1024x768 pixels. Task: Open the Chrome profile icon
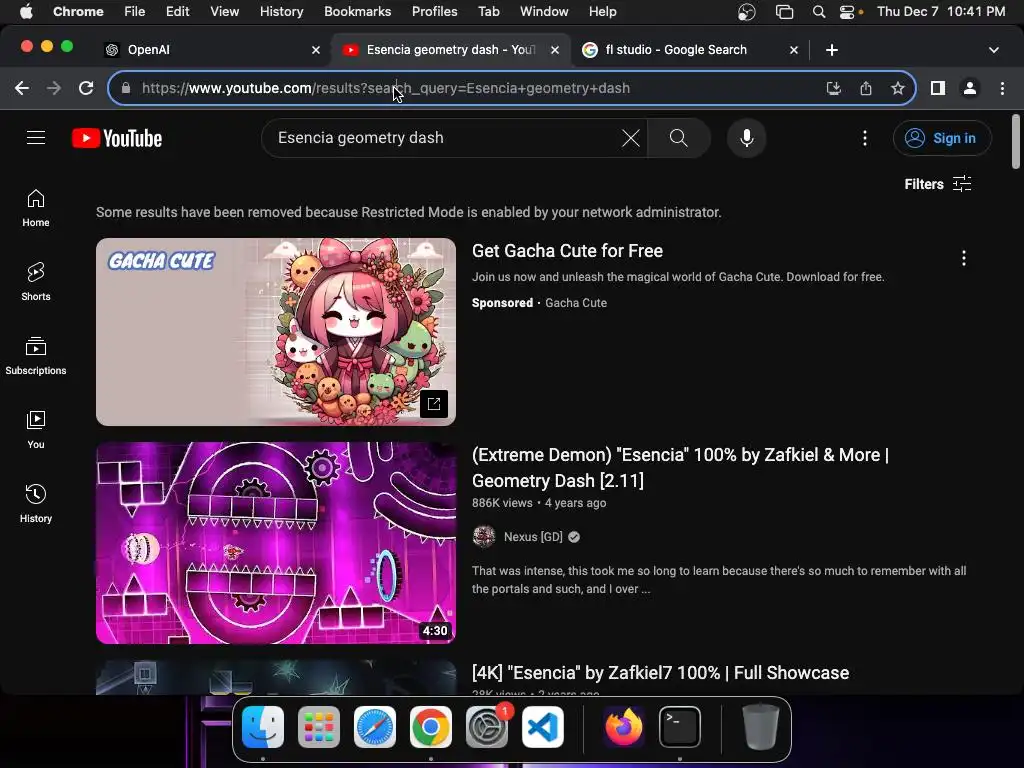(x=970, y=88)
